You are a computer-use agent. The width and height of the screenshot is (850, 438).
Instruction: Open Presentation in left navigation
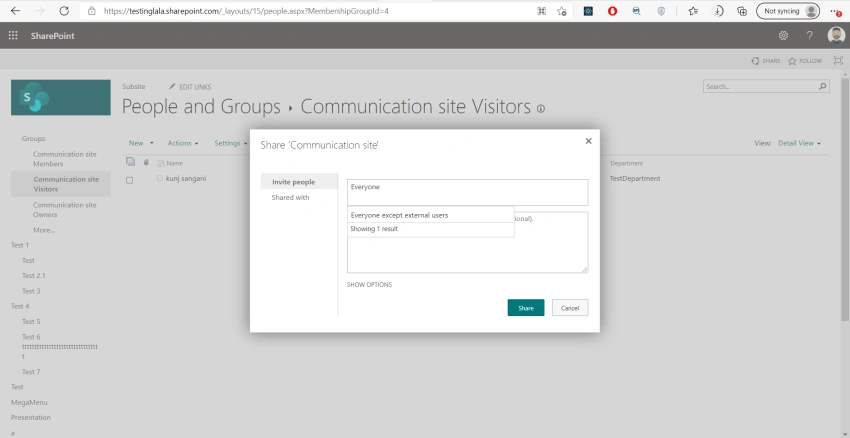31,417
